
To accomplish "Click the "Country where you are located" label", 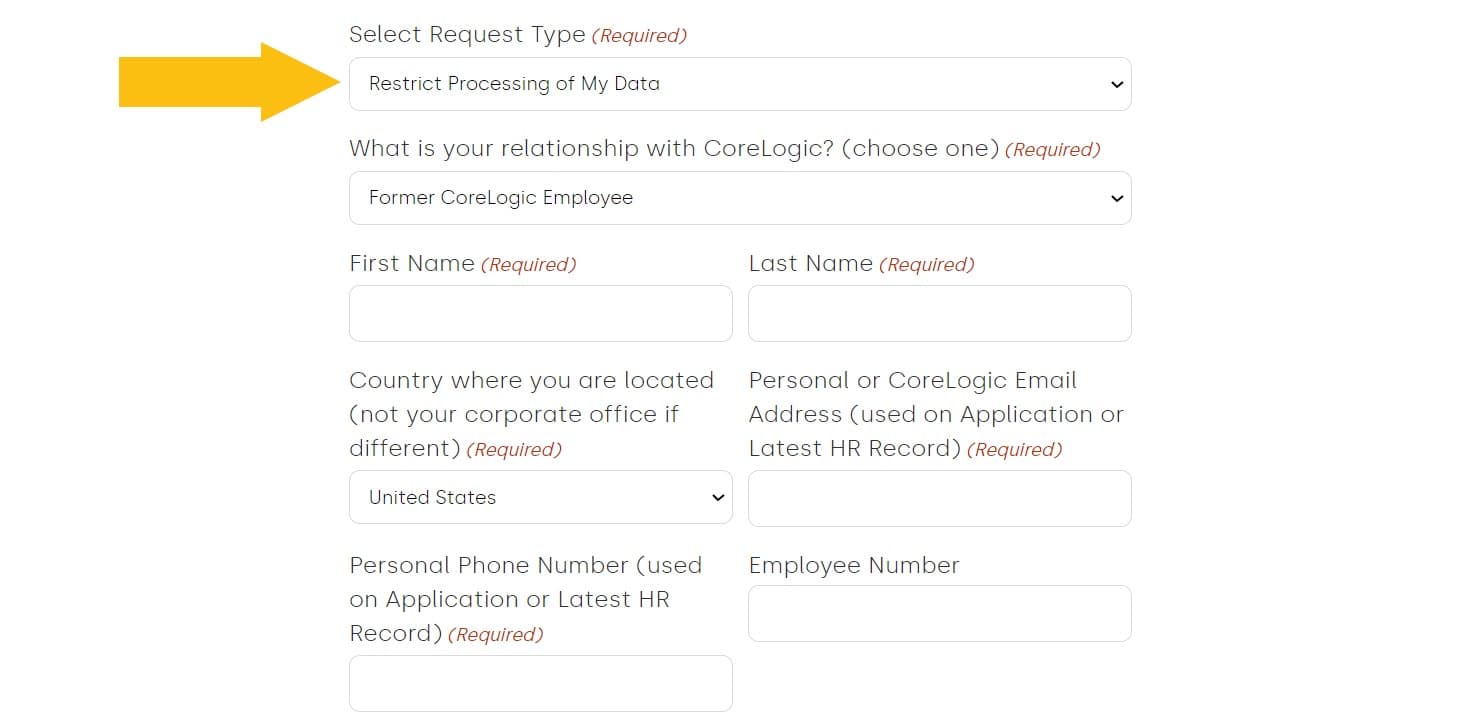I will tap(531, 381).
